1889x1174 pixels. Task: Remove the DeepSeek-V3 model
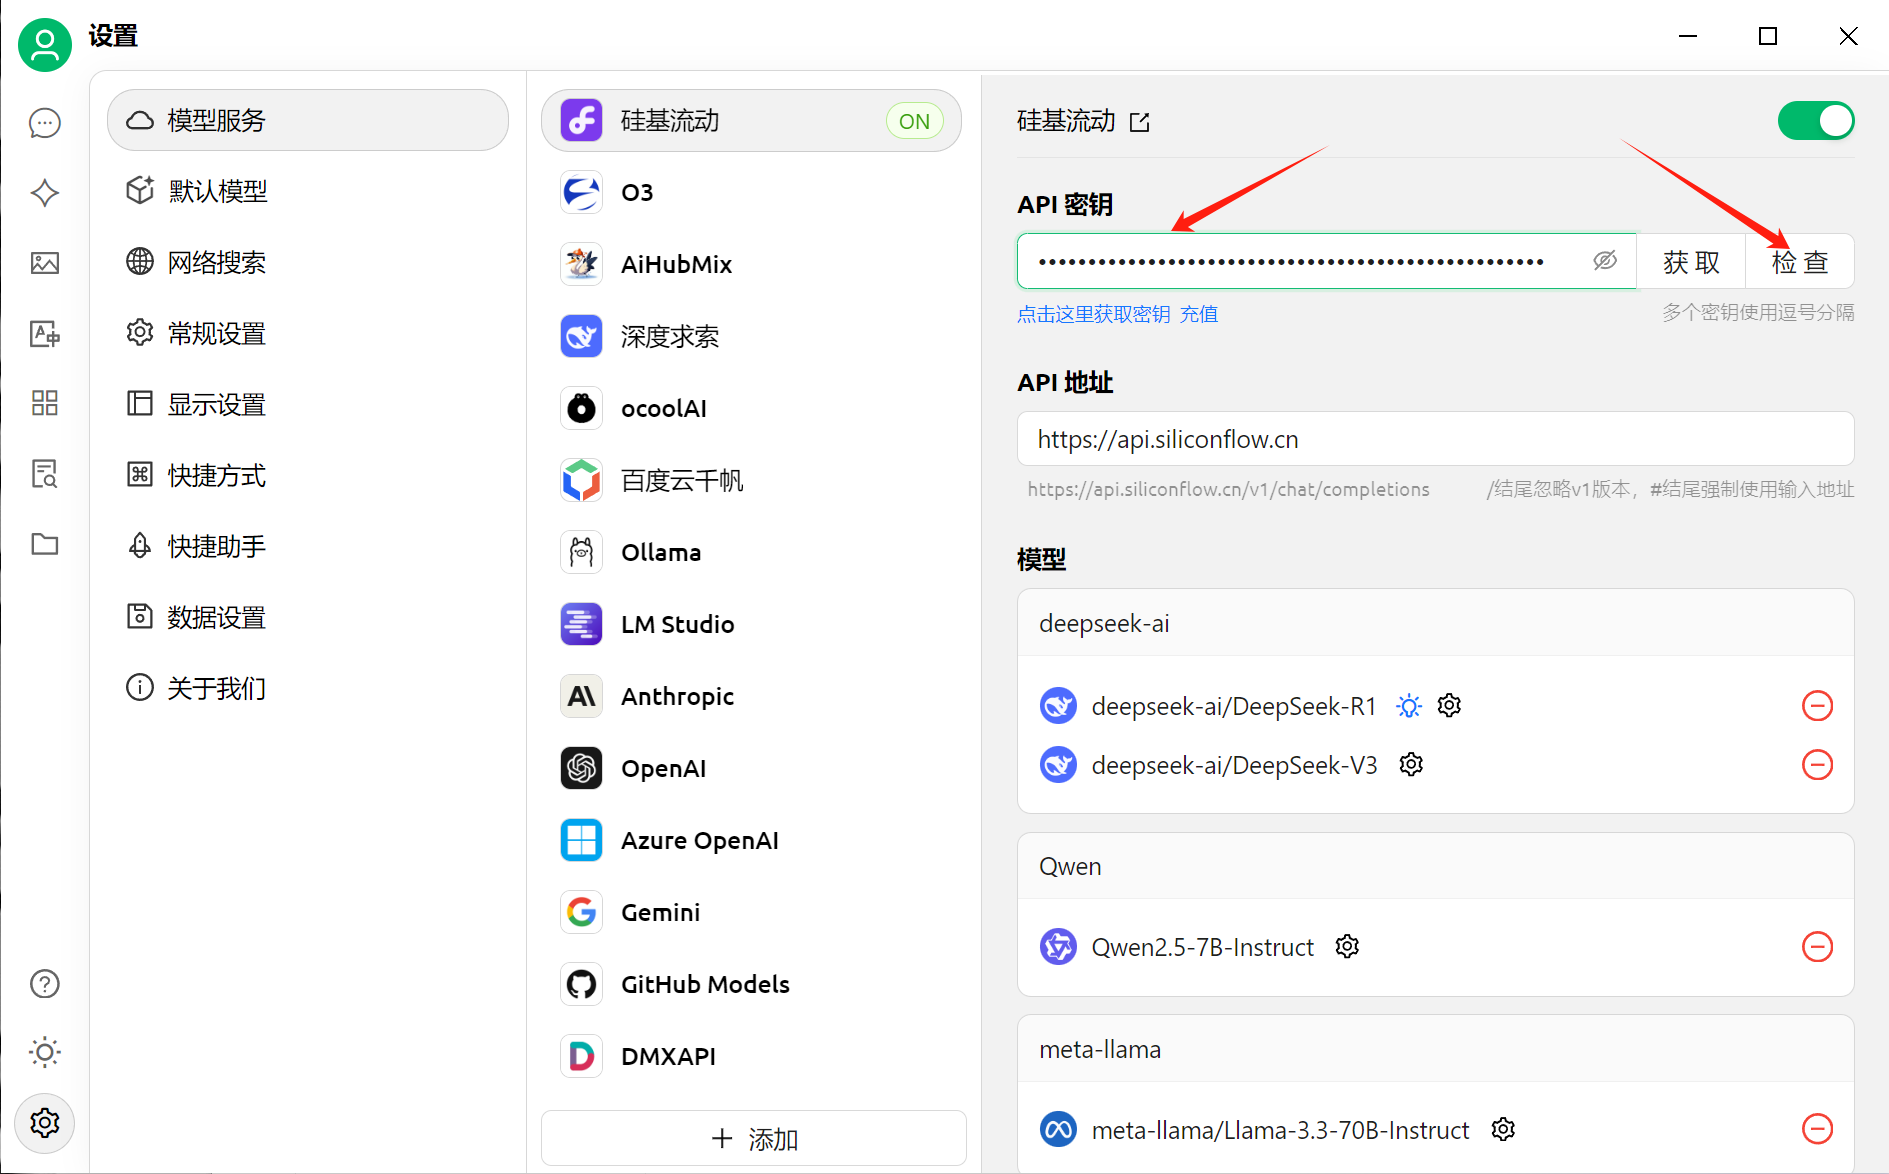1817,765
